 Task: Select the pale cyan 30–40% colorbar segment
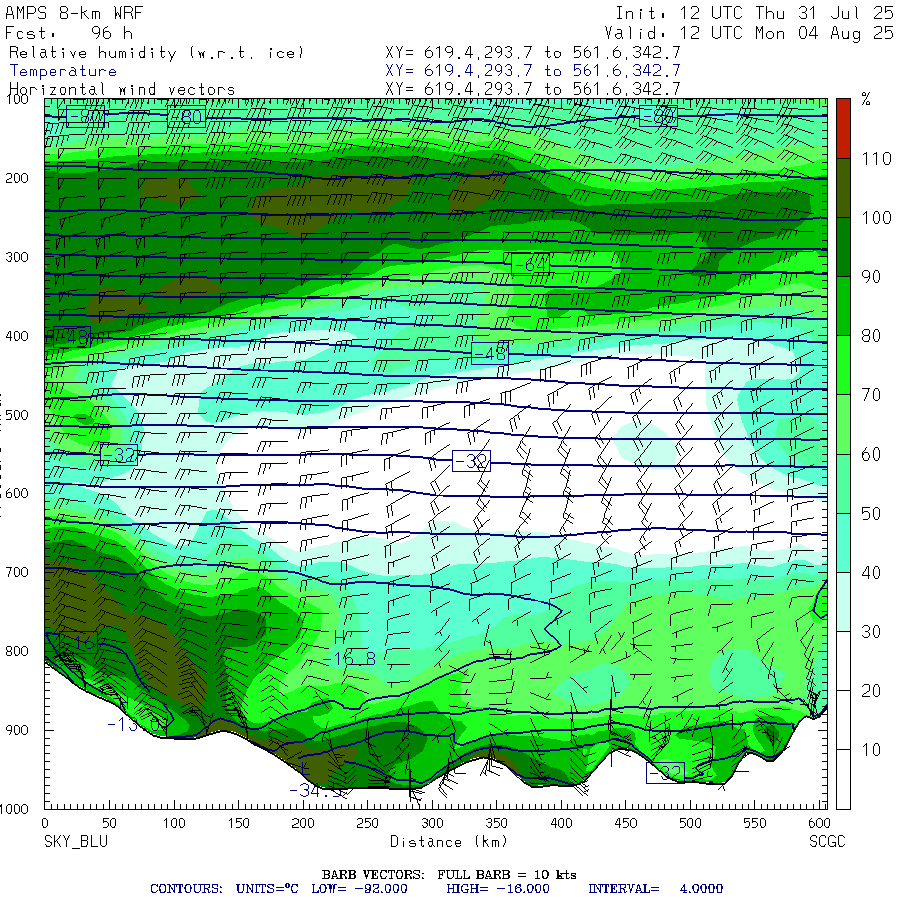tap(843, 602)
